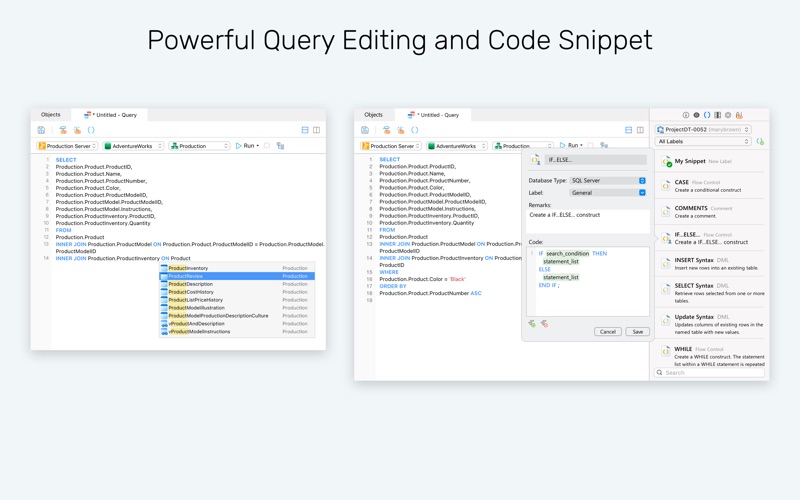
Task: Select Untitled - Query tab in left window
Action: [x=110, y=115]
